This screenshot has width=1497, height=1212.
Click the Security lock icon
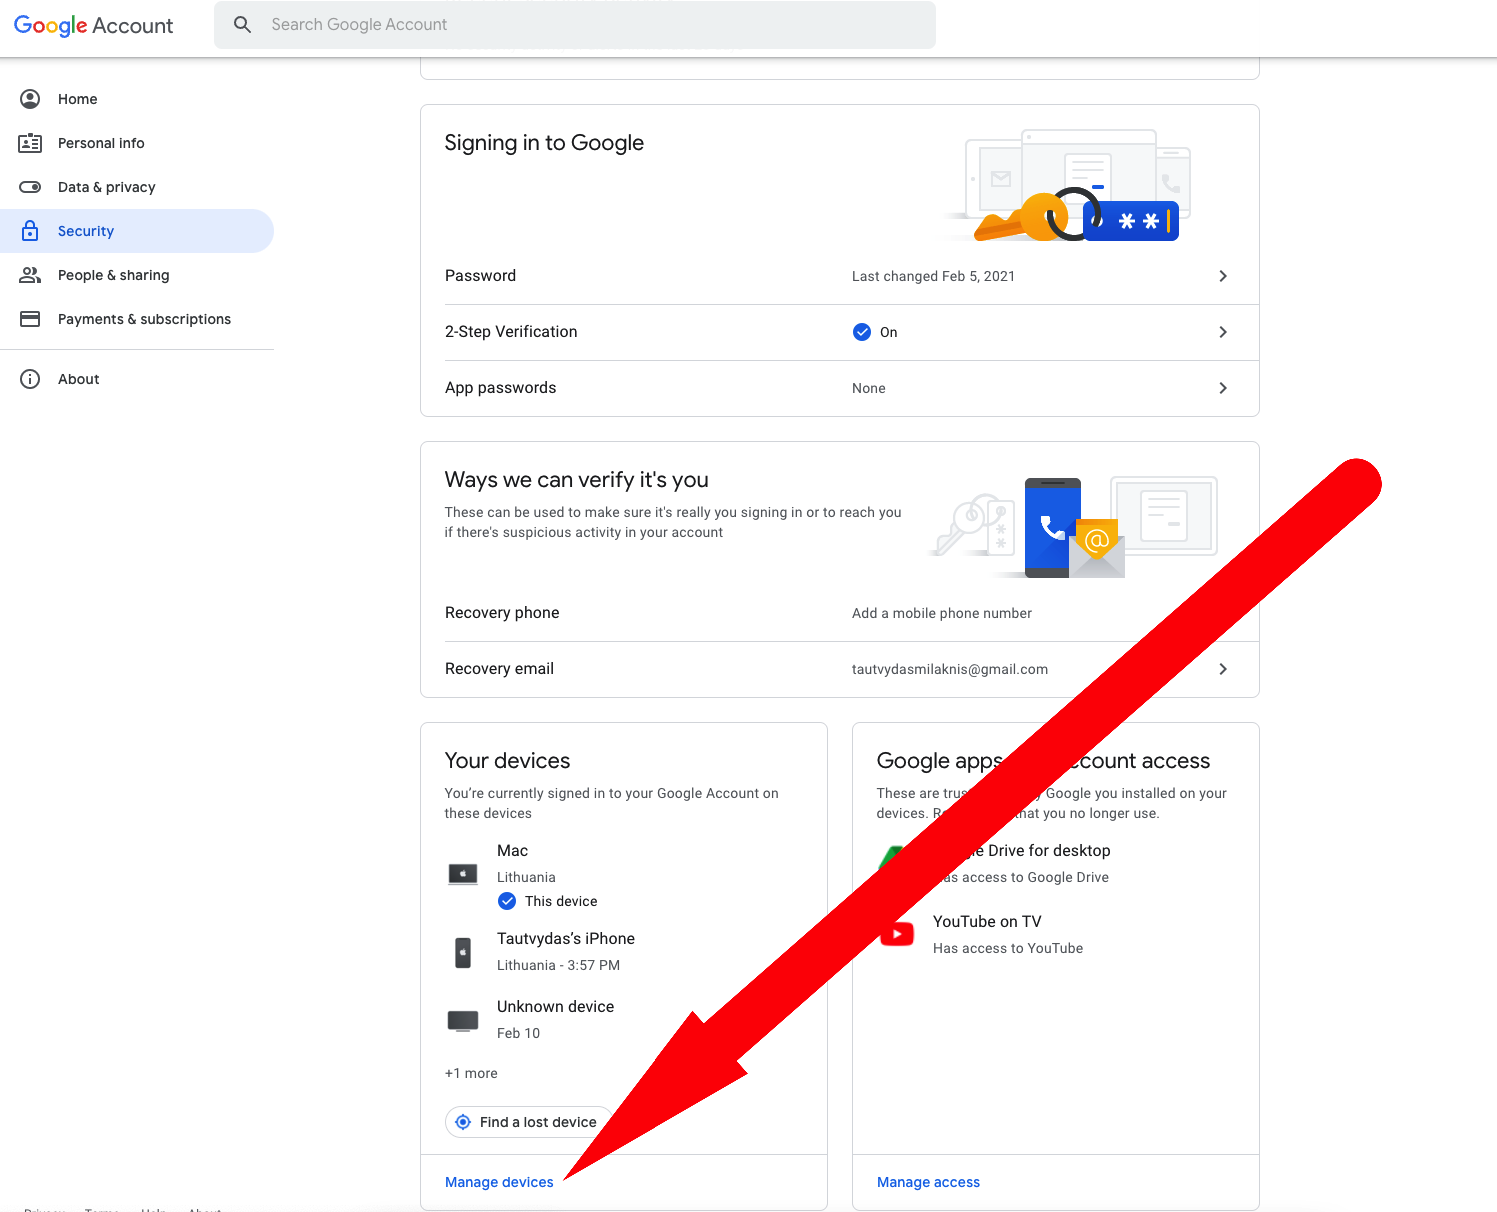[30, 231]
